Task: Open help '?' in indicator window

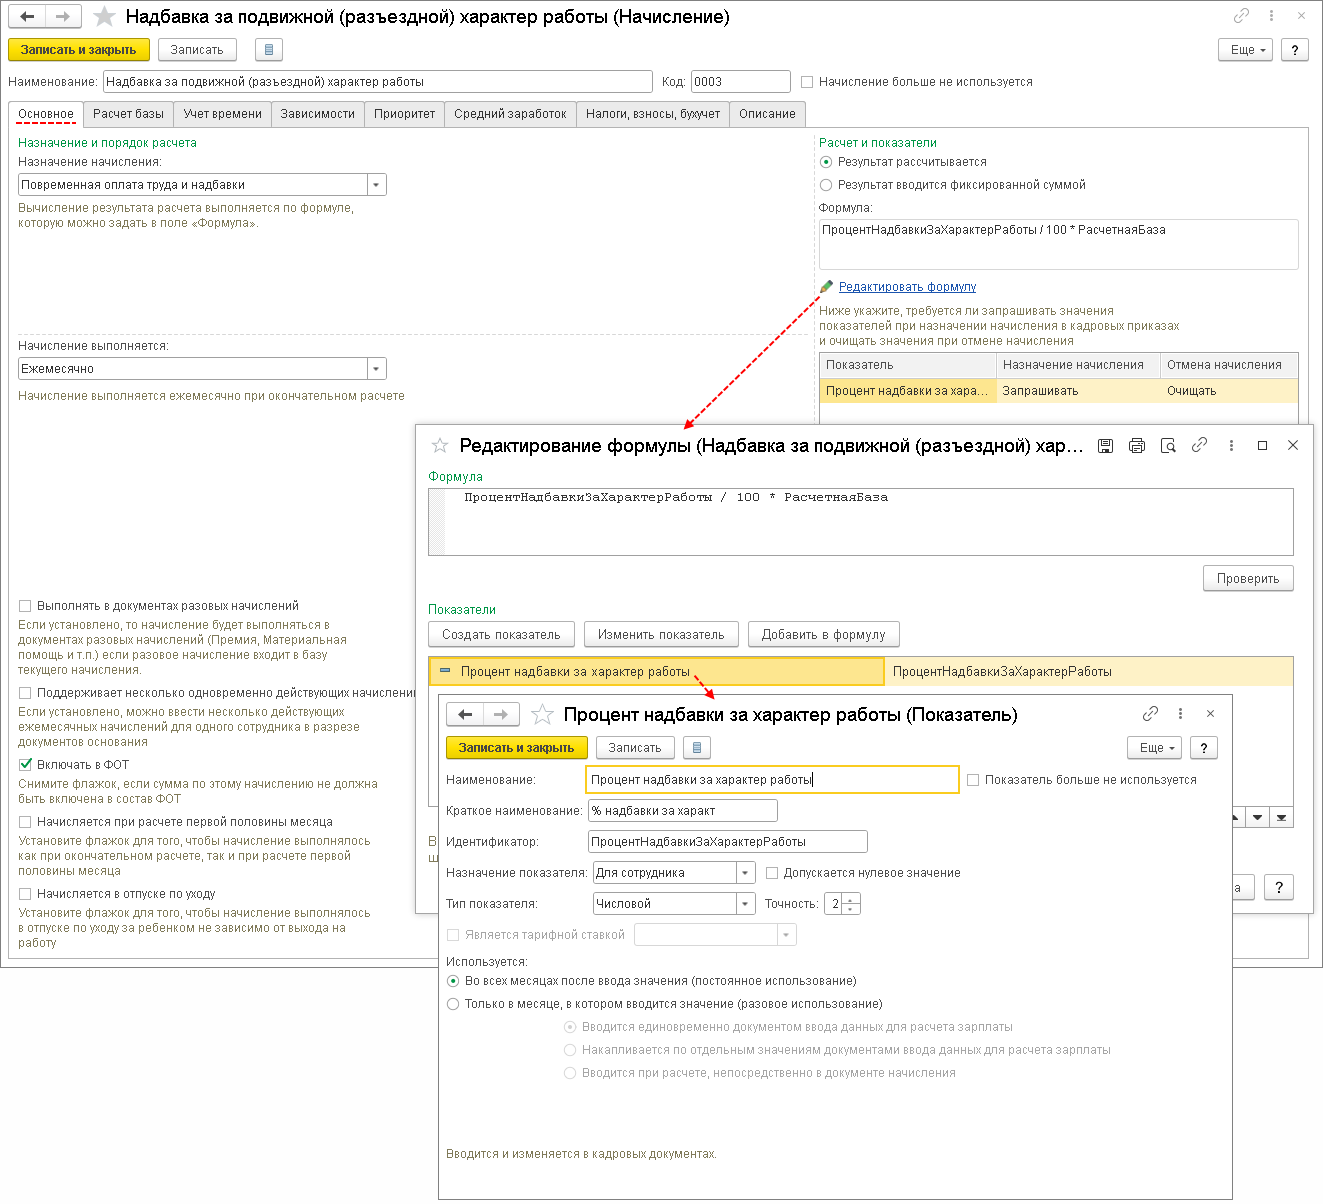Action: tap(1204, 747)
